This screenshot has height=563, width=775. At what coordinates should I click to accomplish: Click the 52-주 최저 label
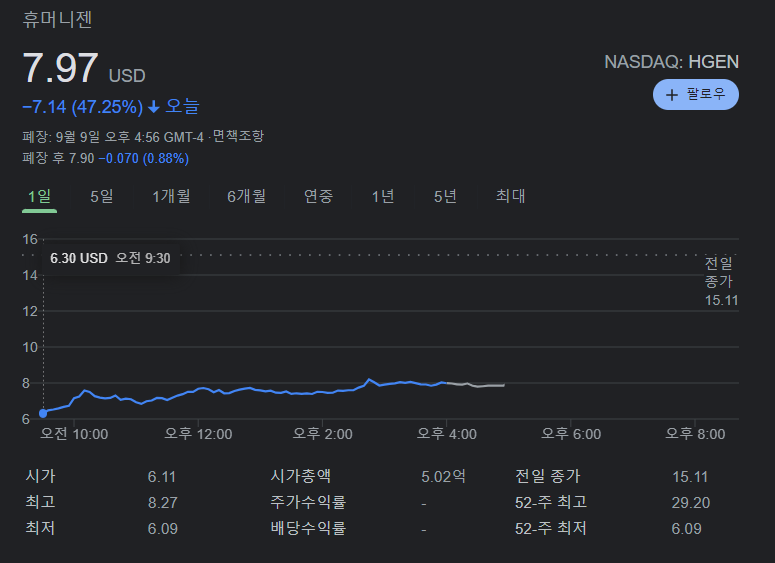[551, 528]
